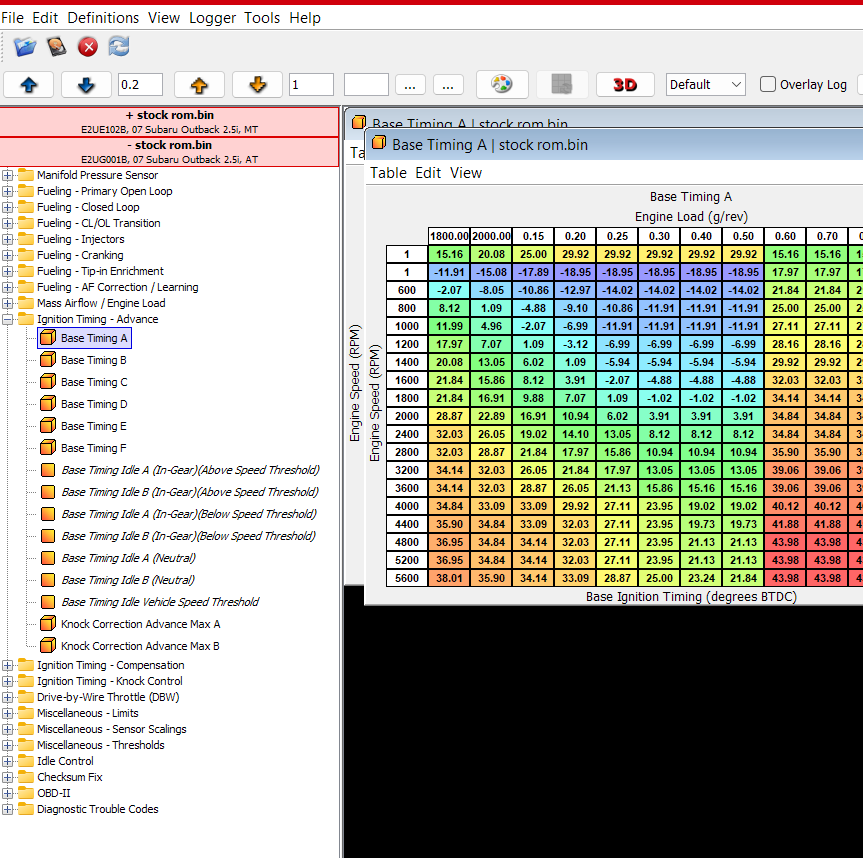Open the table window's Edit menu

[x=428, y=173]
